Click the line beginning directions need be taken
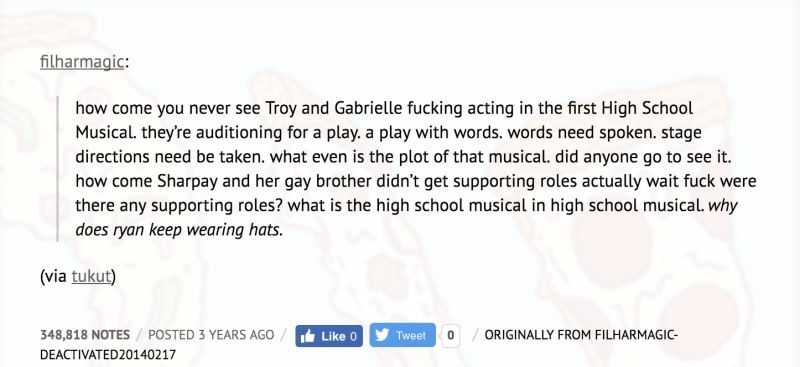Screen dimensions: 800x367 pyautogui.click(x=404, y=157)
